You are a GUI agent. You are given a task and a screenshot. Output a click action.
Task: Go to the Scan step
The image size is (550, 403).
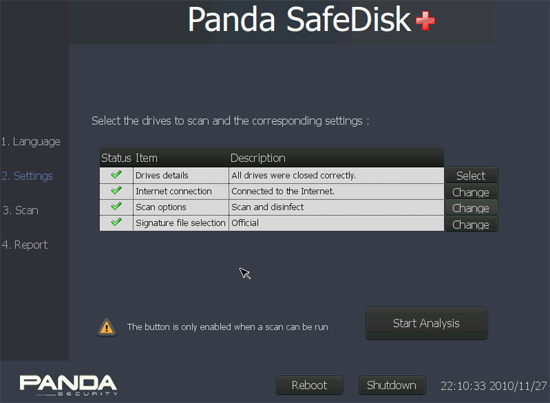pyautogui.click(x=20, y=210)
